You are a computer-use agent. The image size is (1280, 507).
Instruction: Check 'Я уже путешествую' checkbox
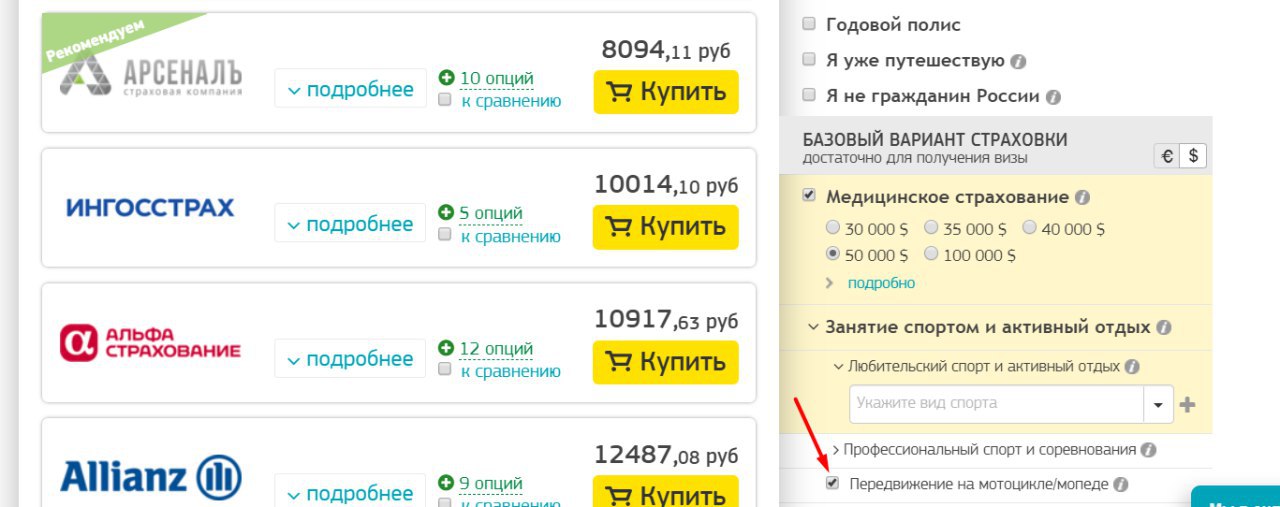pos(809,59)
